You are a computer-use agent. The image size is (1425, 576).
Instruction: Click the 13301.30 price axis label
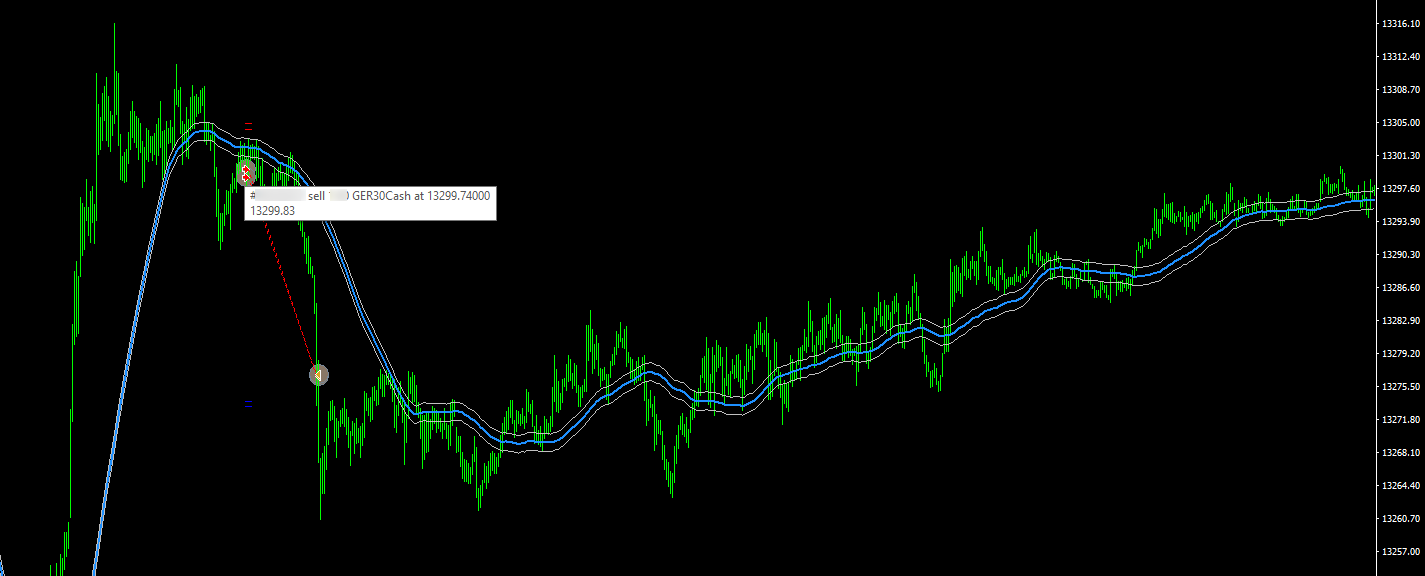point(1400,156)
